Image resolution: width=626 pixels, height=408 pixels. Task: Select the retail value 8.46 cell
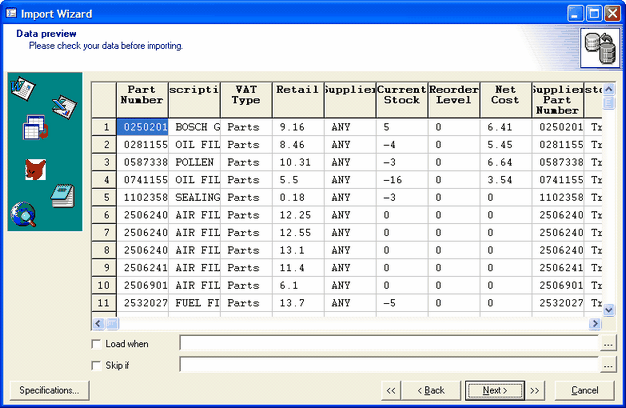click(x=298, y=145)
